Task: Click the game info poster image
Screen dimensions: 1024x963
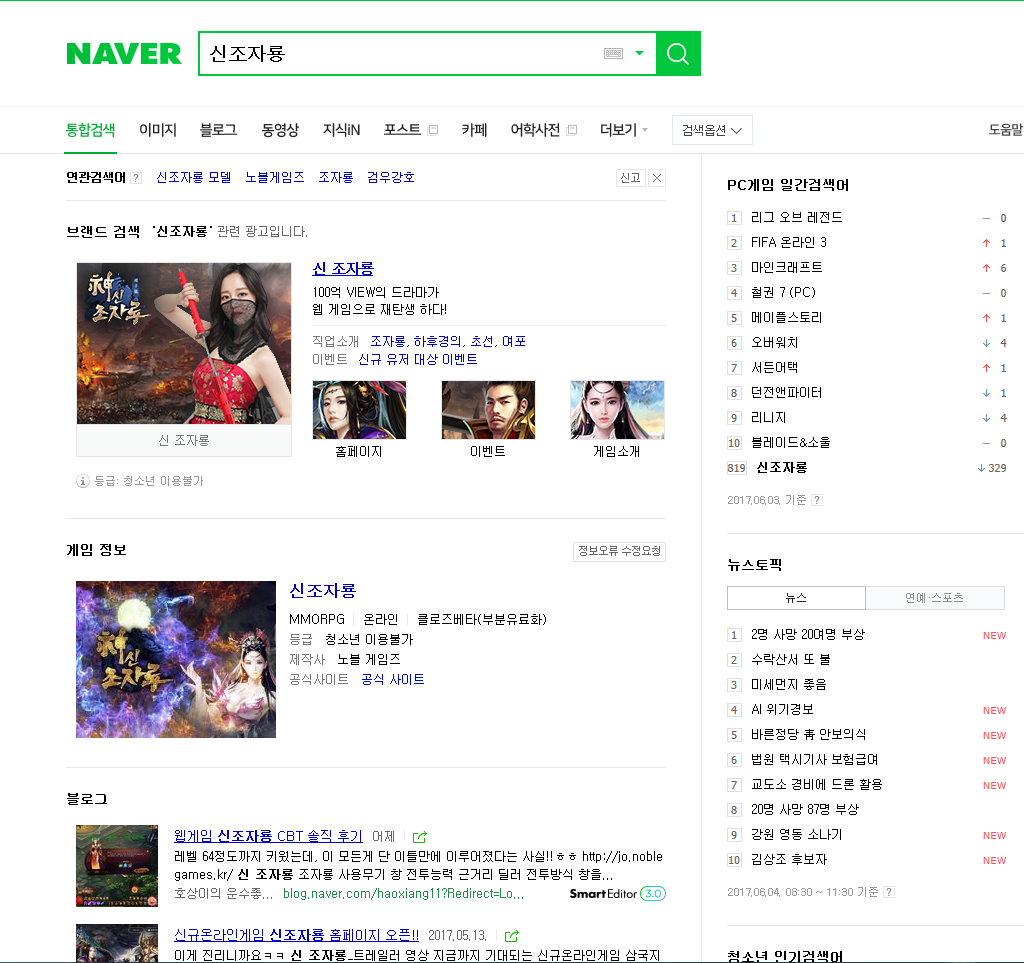Action: [x=176, y=659]
